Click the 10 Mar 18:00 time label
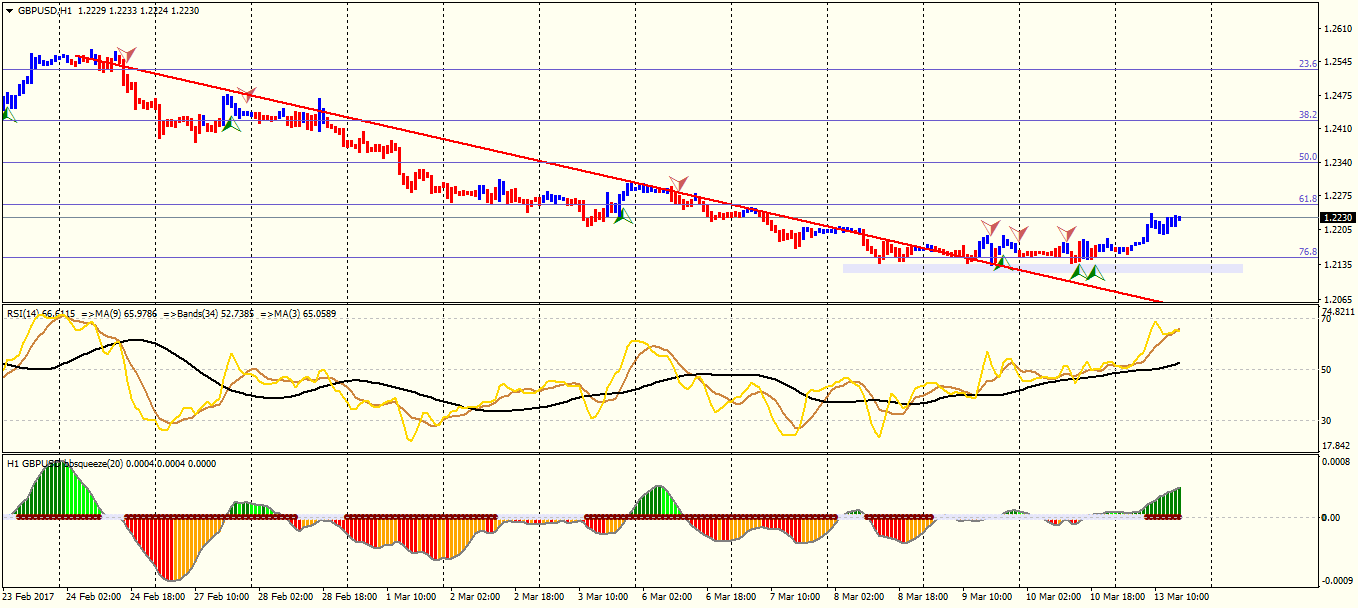The image size is (1358, 608). tap(1117, 597)
